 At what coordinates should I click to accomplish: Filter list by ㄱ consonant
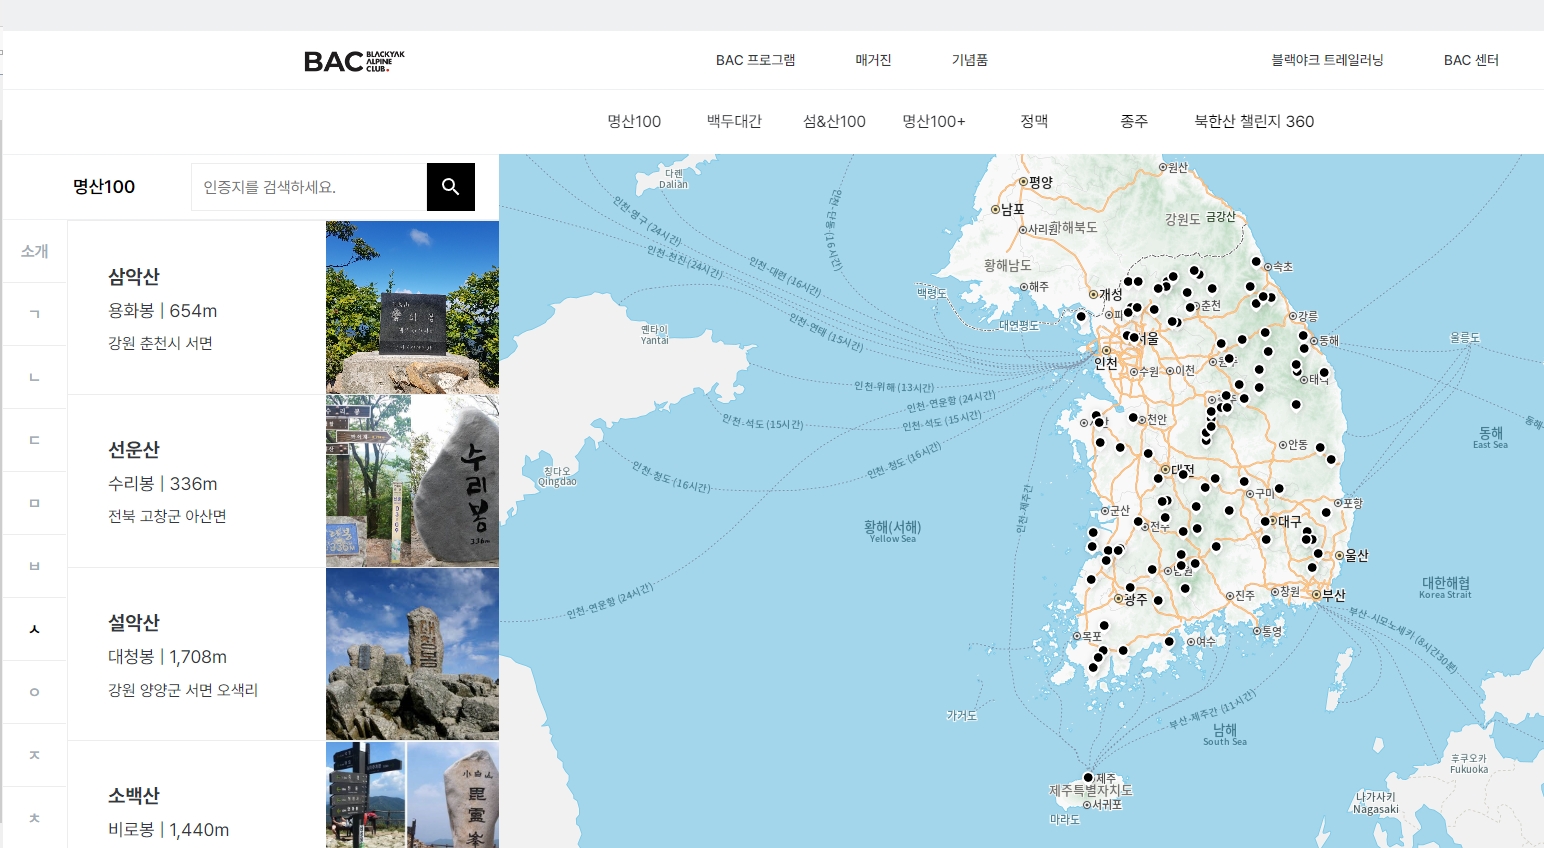click(x=35, y=314)
